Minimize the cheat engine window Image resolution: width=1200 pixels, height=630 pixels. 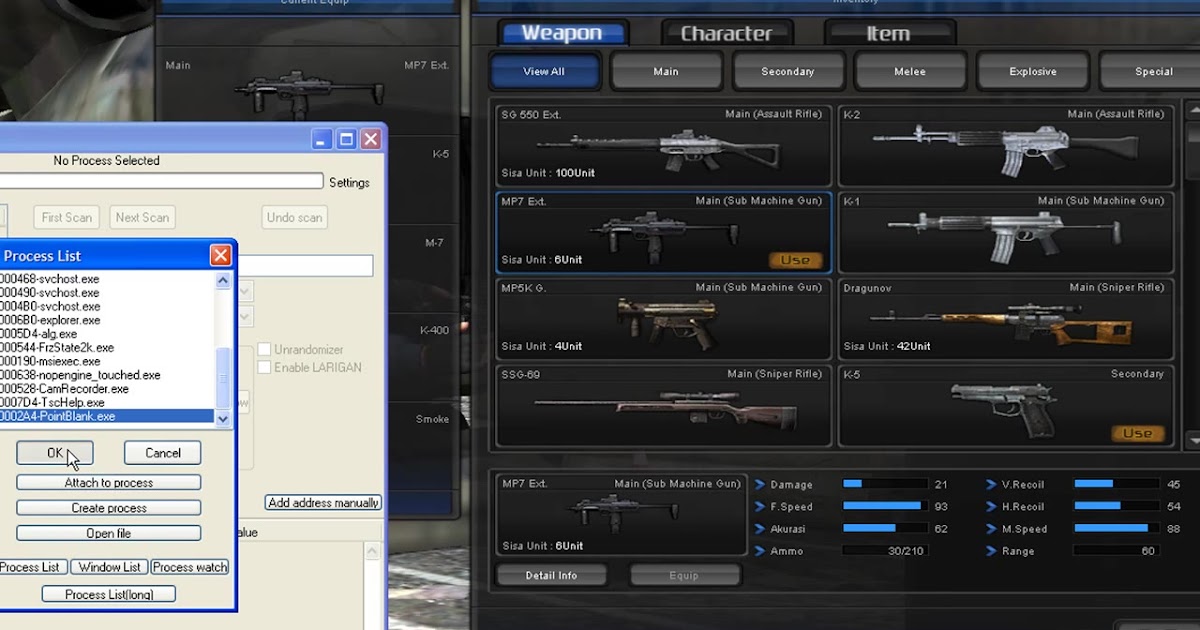pos(322,139)
